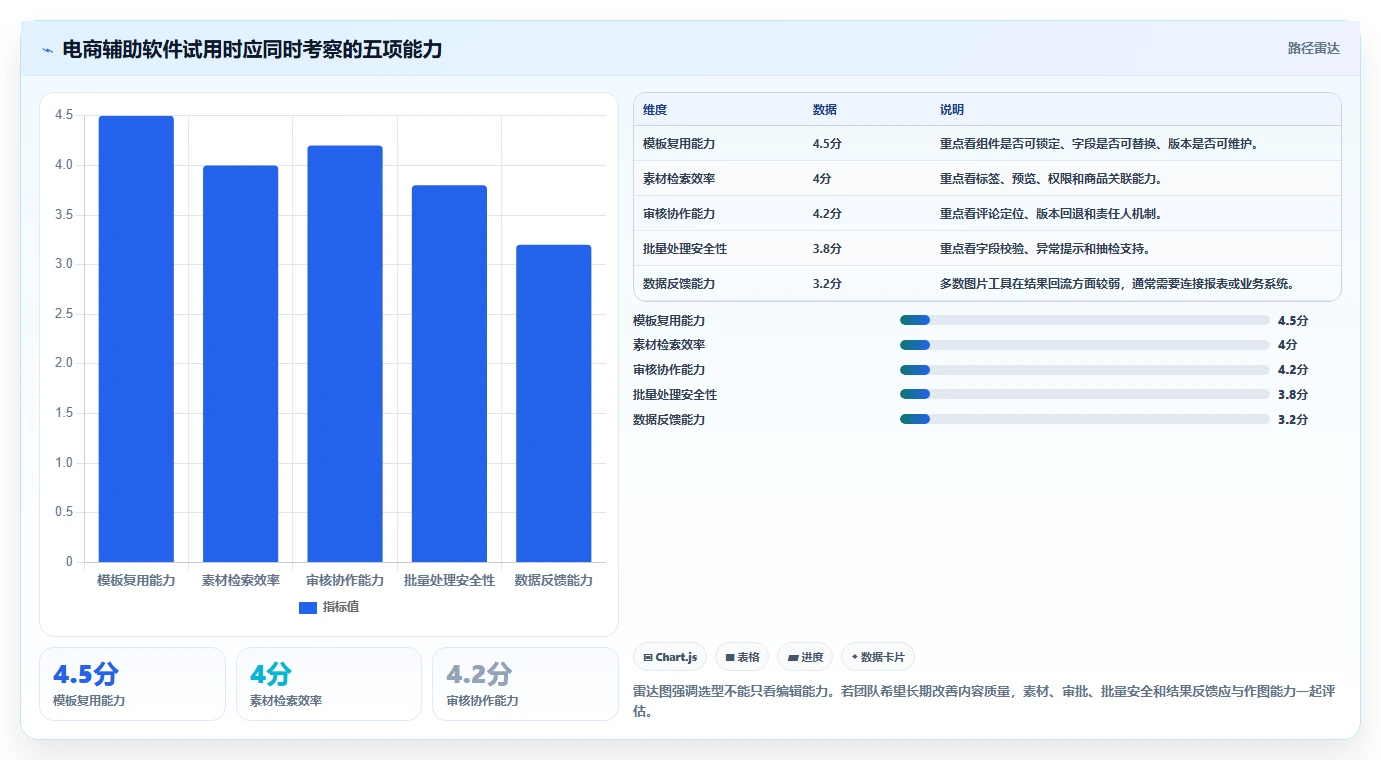Click the 模板复用能力 label below the chart axis
1381x760 pixels.
(136, 580)
